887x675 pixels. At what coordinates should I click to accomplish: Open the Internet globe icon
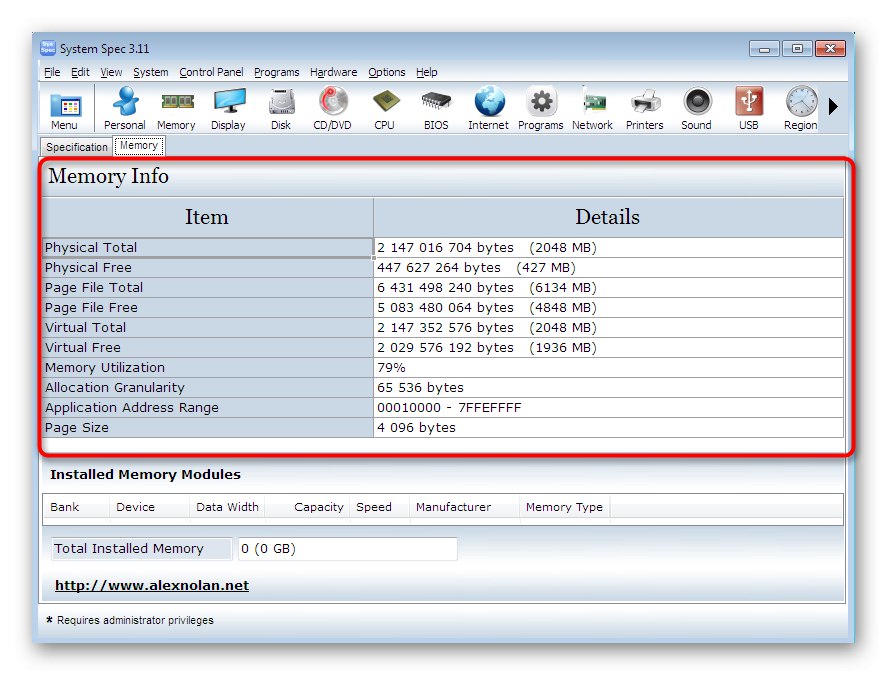[488, 109]
